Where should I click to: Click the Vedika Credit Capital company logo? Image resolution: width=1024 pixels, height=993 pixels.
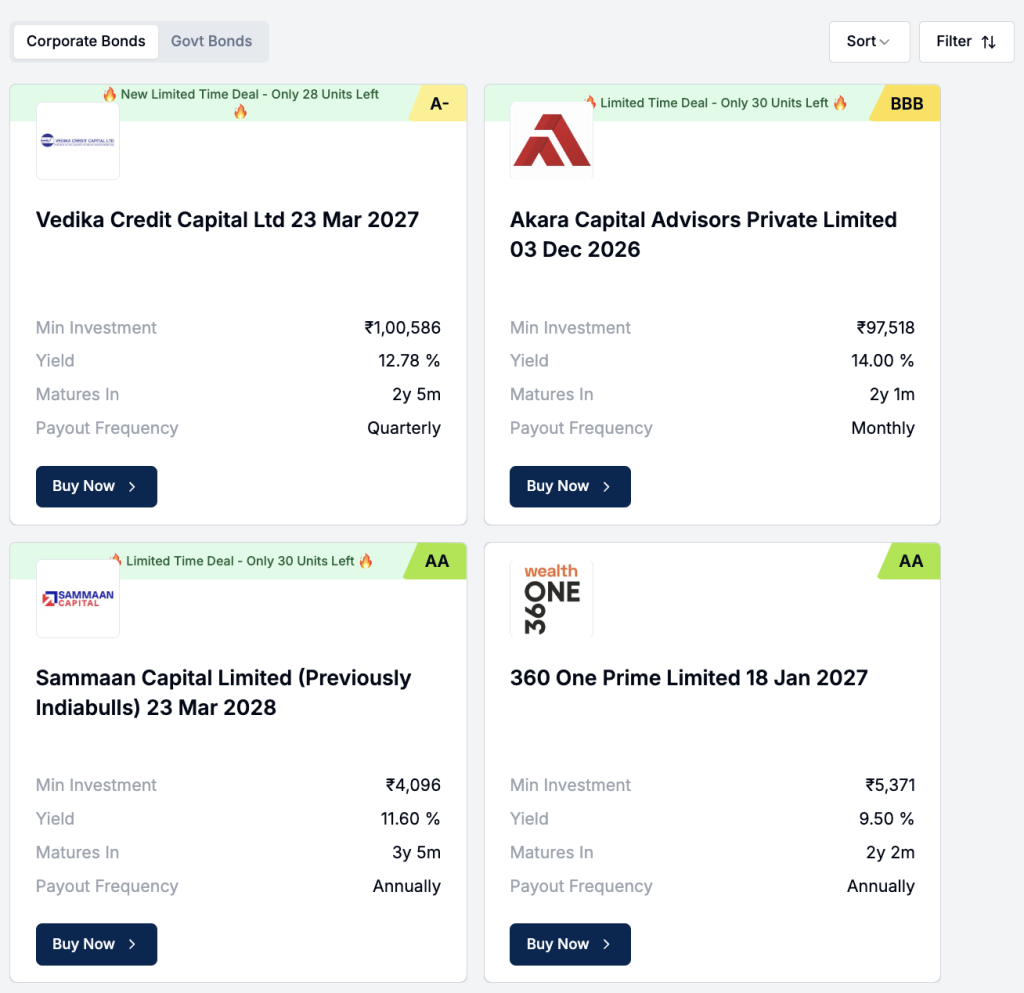pyautogui.click(x=77, y=140)
